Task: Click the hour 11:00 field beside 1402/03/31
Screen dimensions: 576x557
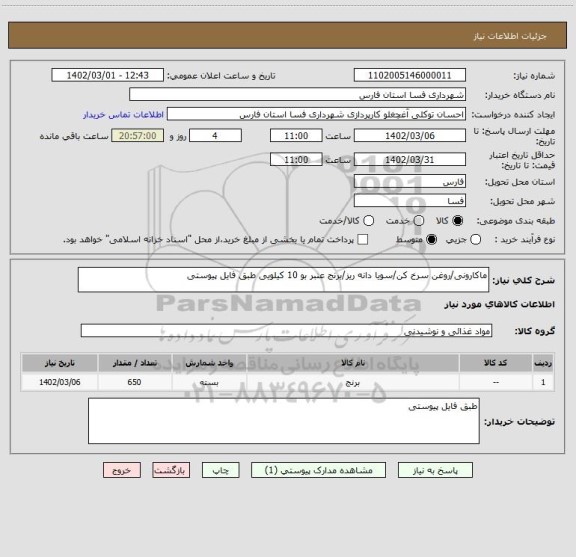Action: [296, 159]
